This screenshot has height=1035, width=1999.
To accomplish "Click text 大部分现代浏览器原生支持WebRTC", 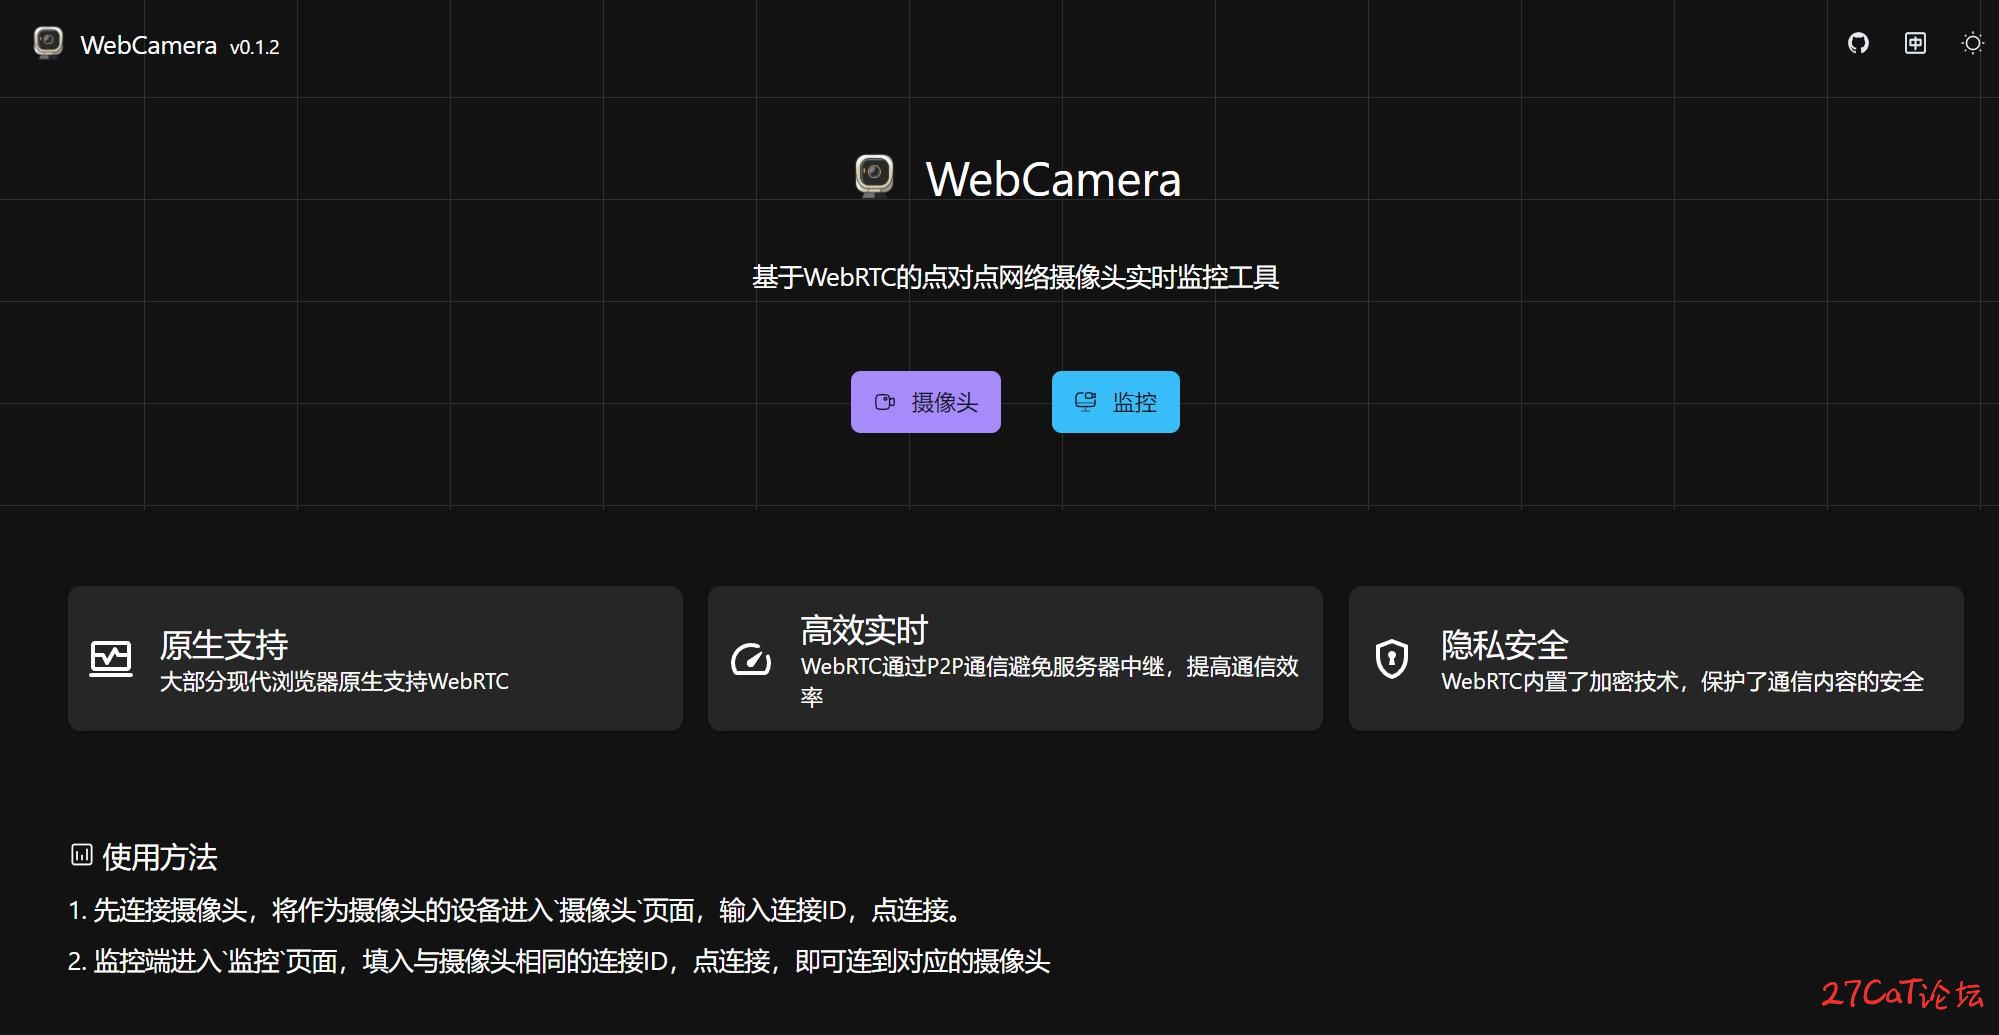I will [x=334, y=682].
